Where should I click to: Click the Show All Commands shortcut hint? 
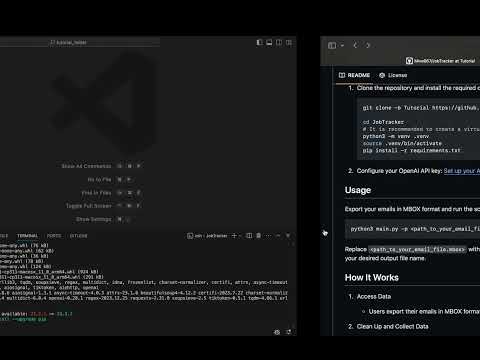101,166
